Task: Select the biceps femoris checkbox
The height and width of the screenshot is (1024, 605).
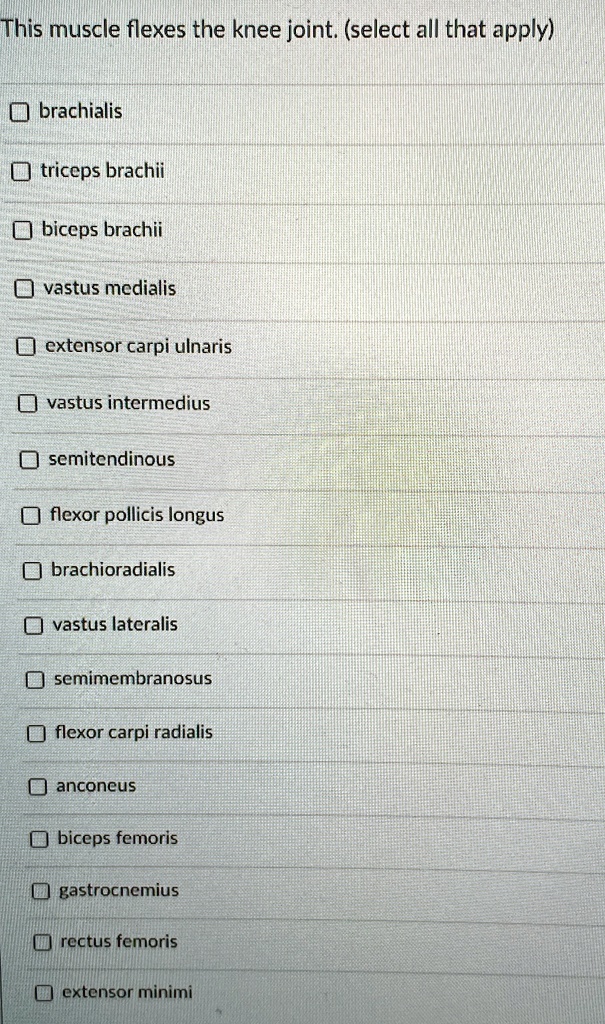Action: pos(39,839)
